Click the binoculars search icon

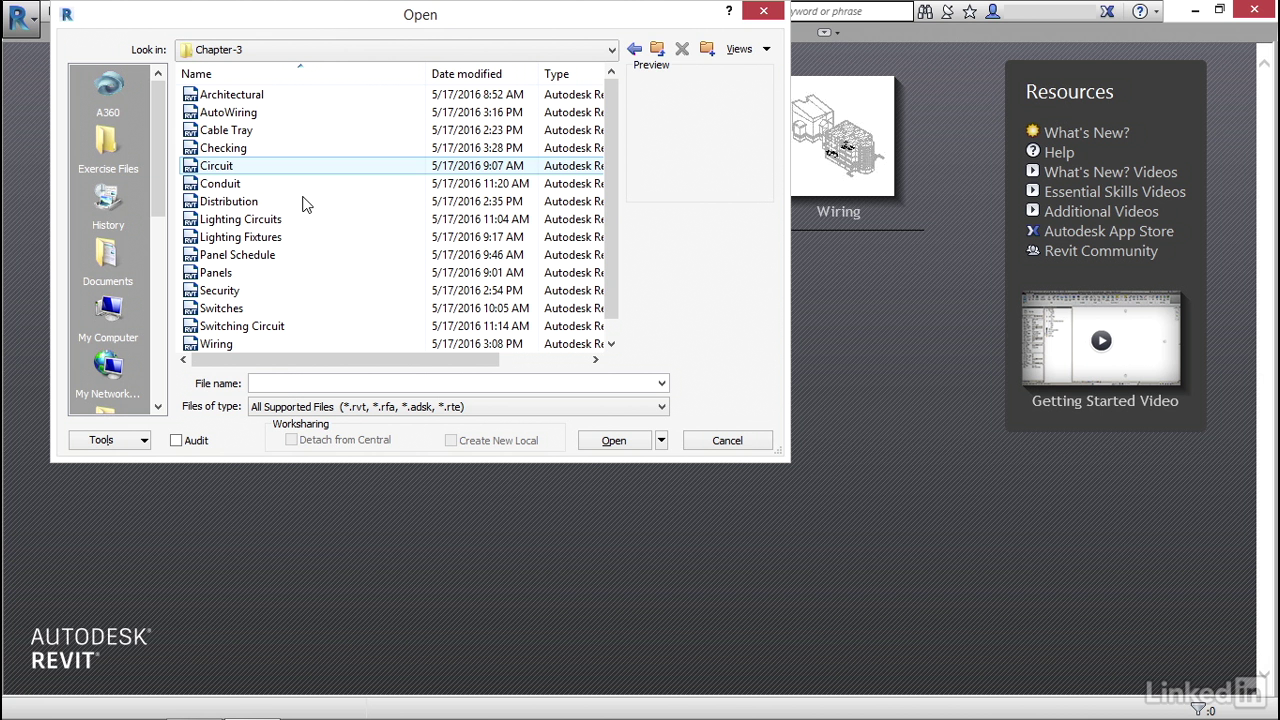pos(925,12)
